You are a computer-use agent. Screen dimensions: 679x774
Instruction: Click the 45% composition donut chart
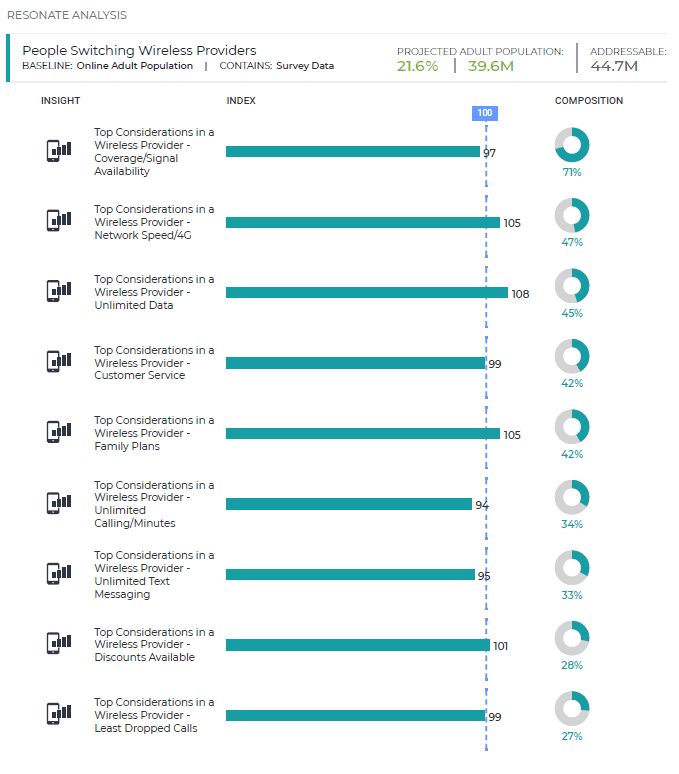[572, 286]
